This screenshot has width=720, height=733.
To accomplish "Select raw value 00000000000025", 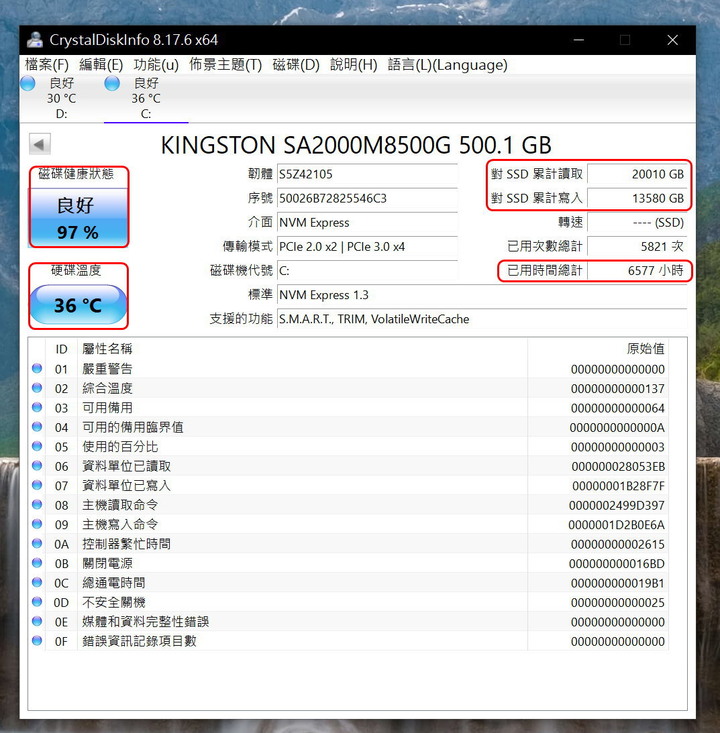I will [x=618, y=603].
